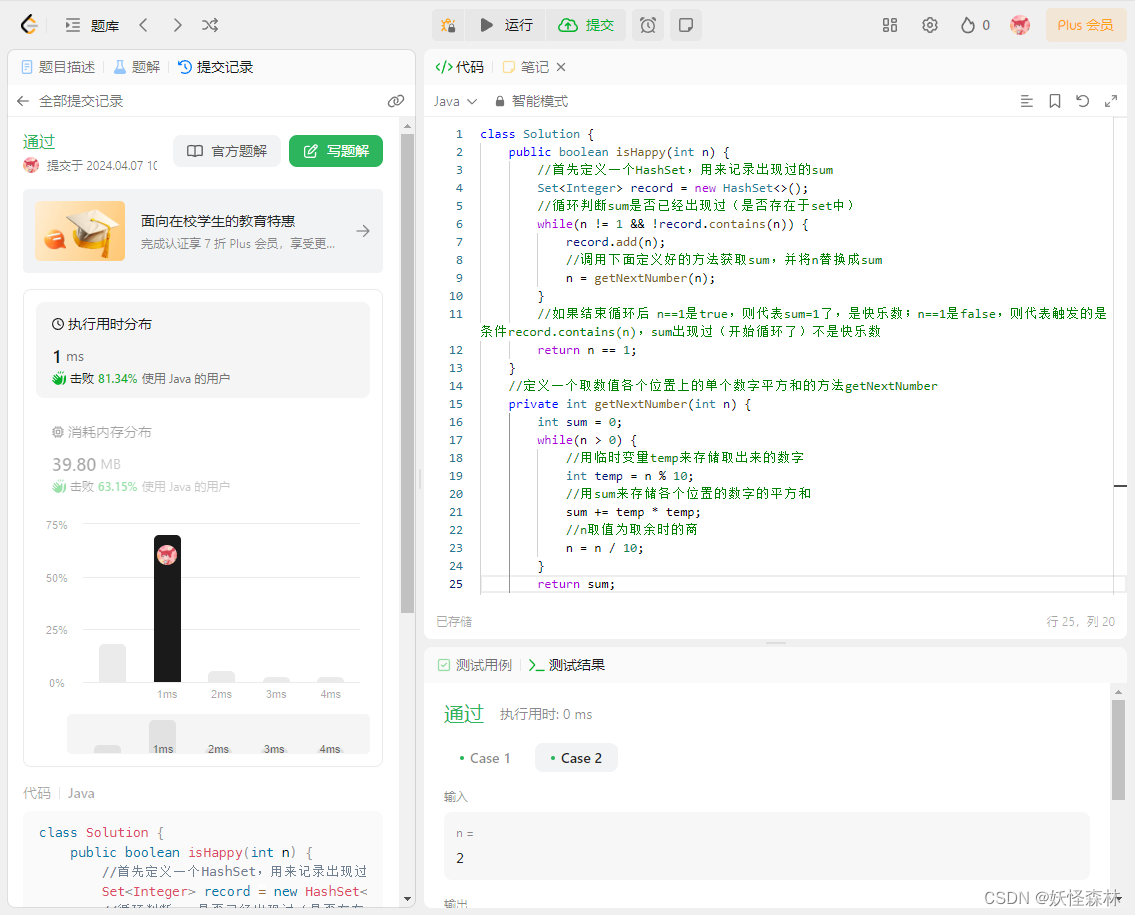Screen dimensions: 1136x916
Task: Click left panel vertical scrollbar
Action: [407, 373]
